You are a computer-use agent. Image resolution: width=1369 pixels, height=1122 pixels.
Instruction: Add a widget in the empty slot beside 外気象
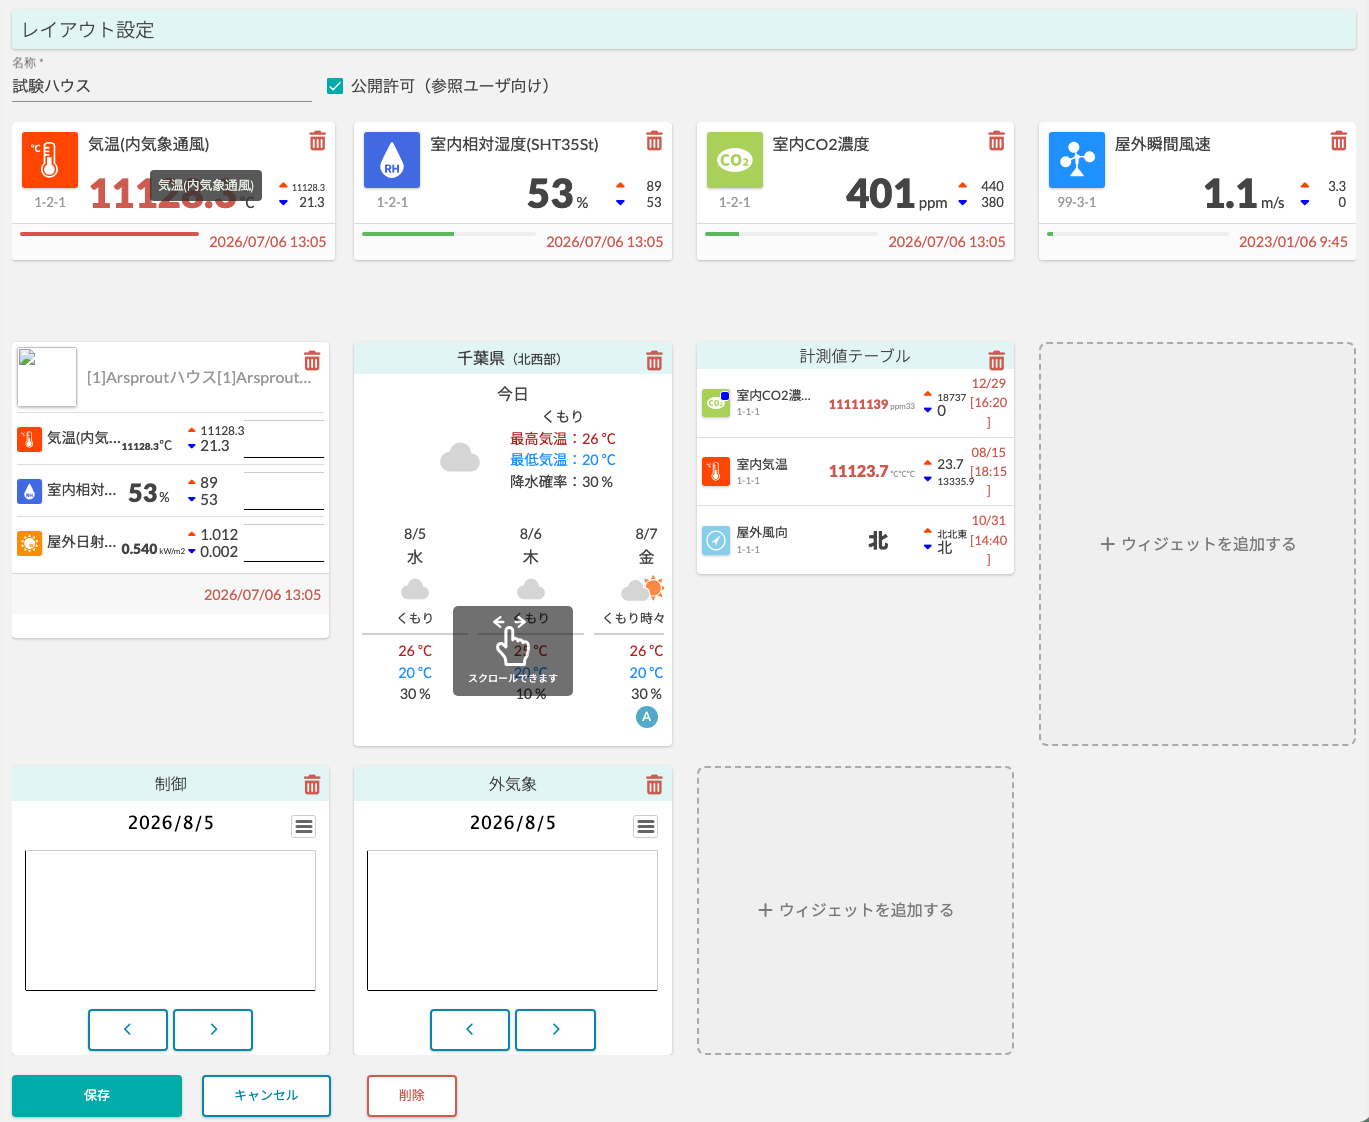tap(855, 910)
